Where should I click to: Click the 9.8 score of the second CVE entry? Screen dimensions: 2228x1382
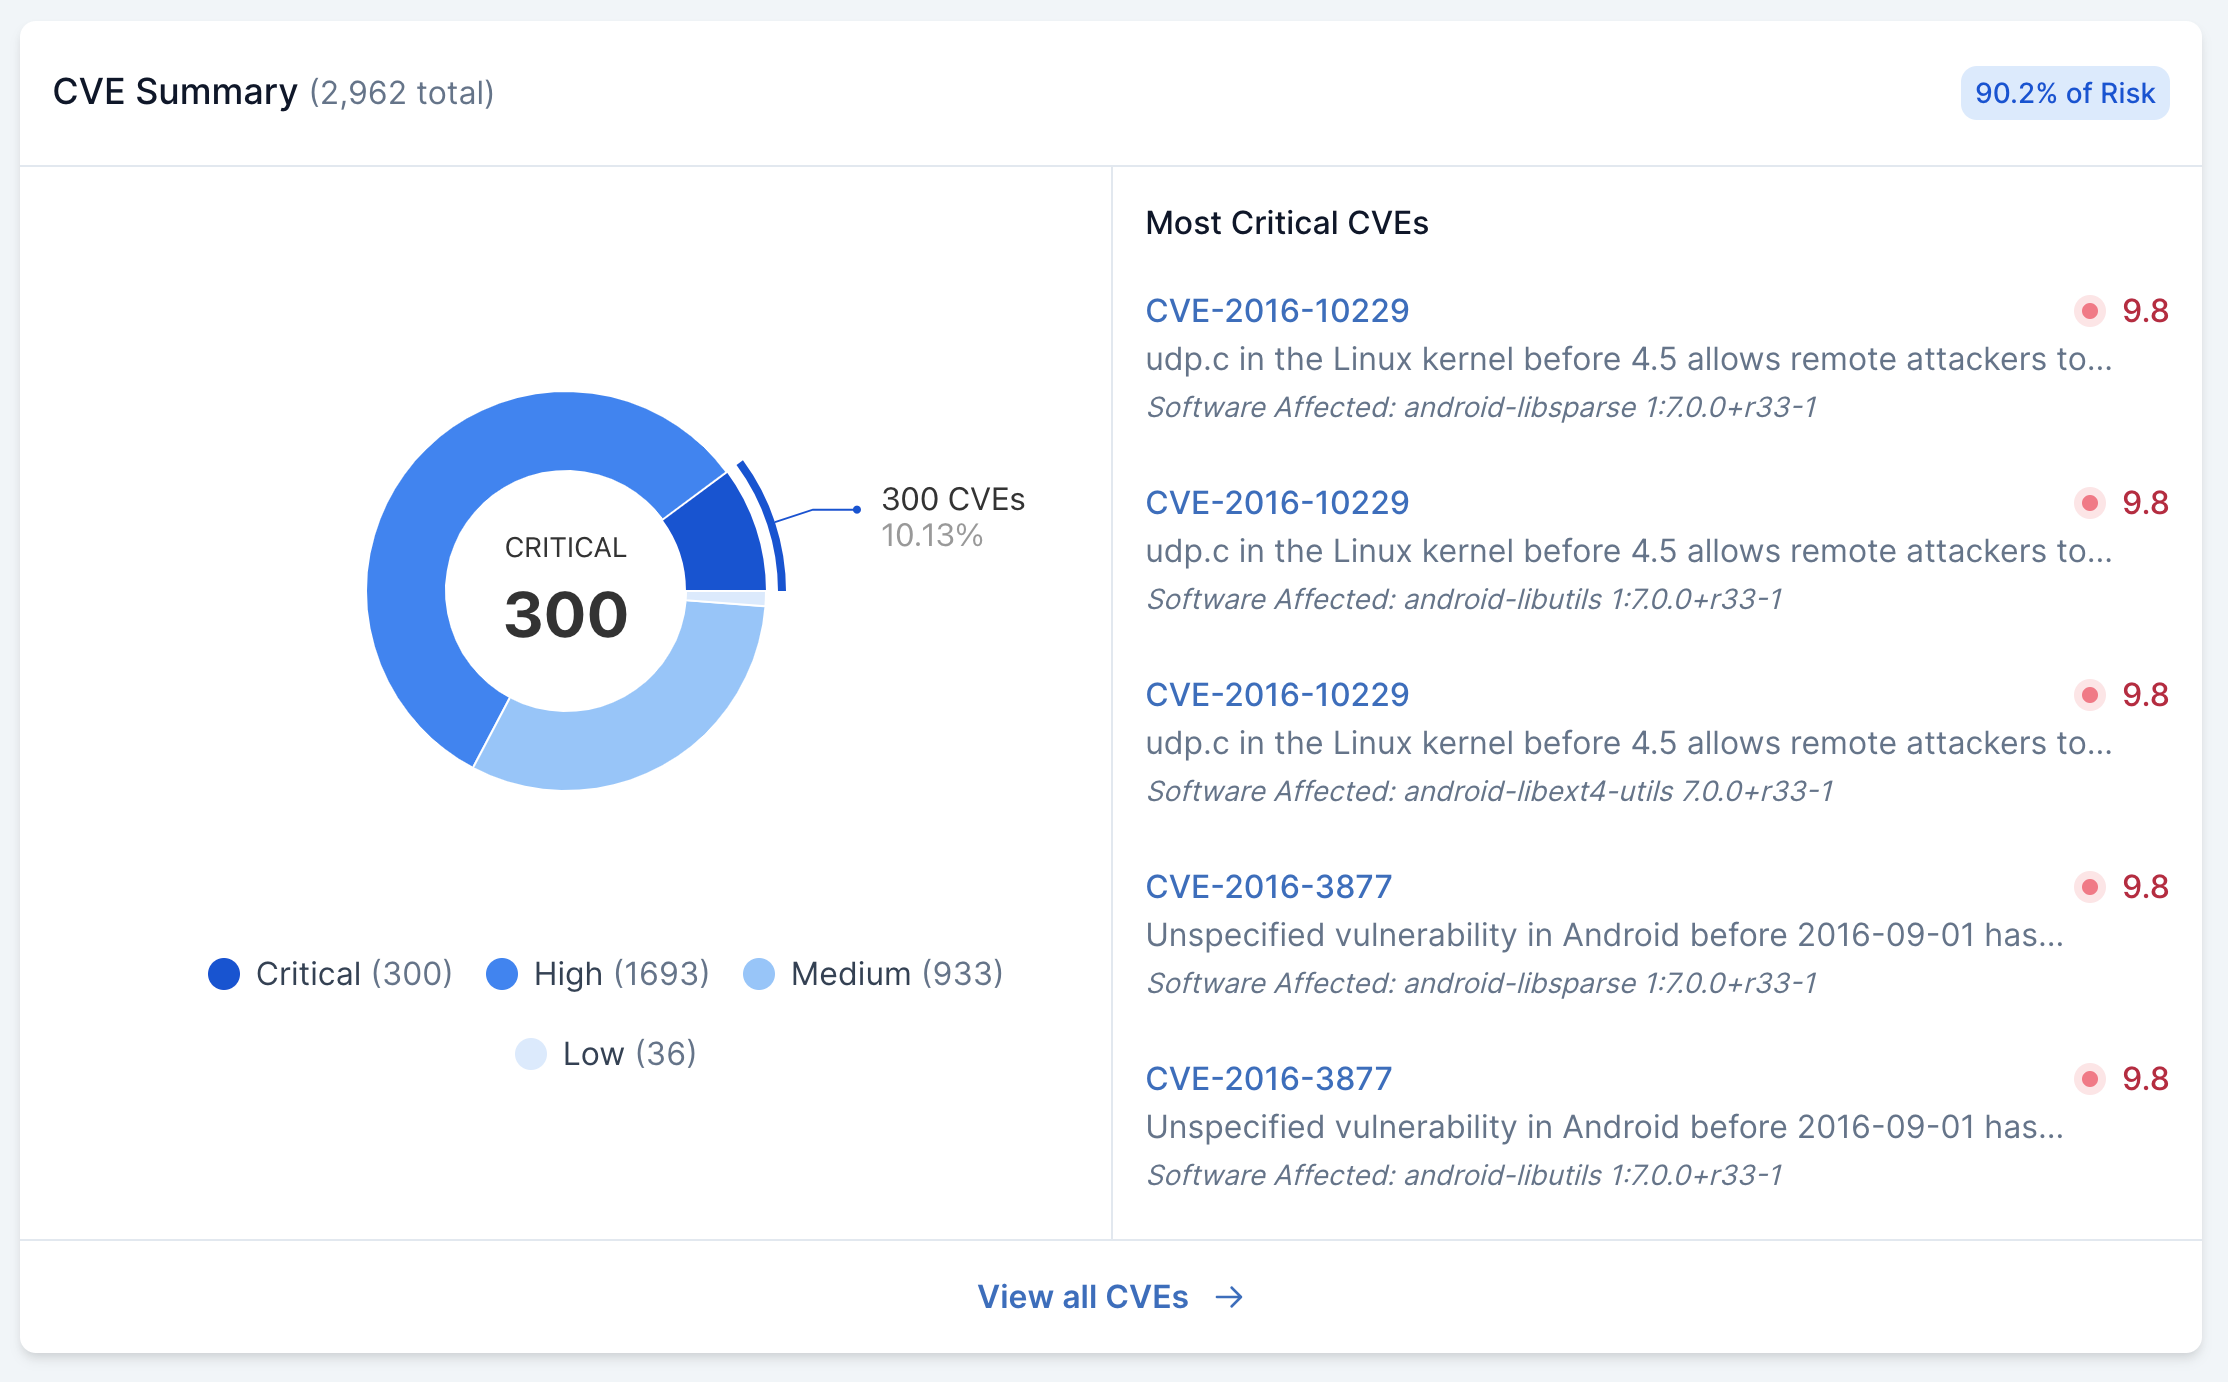[2145, 503]
